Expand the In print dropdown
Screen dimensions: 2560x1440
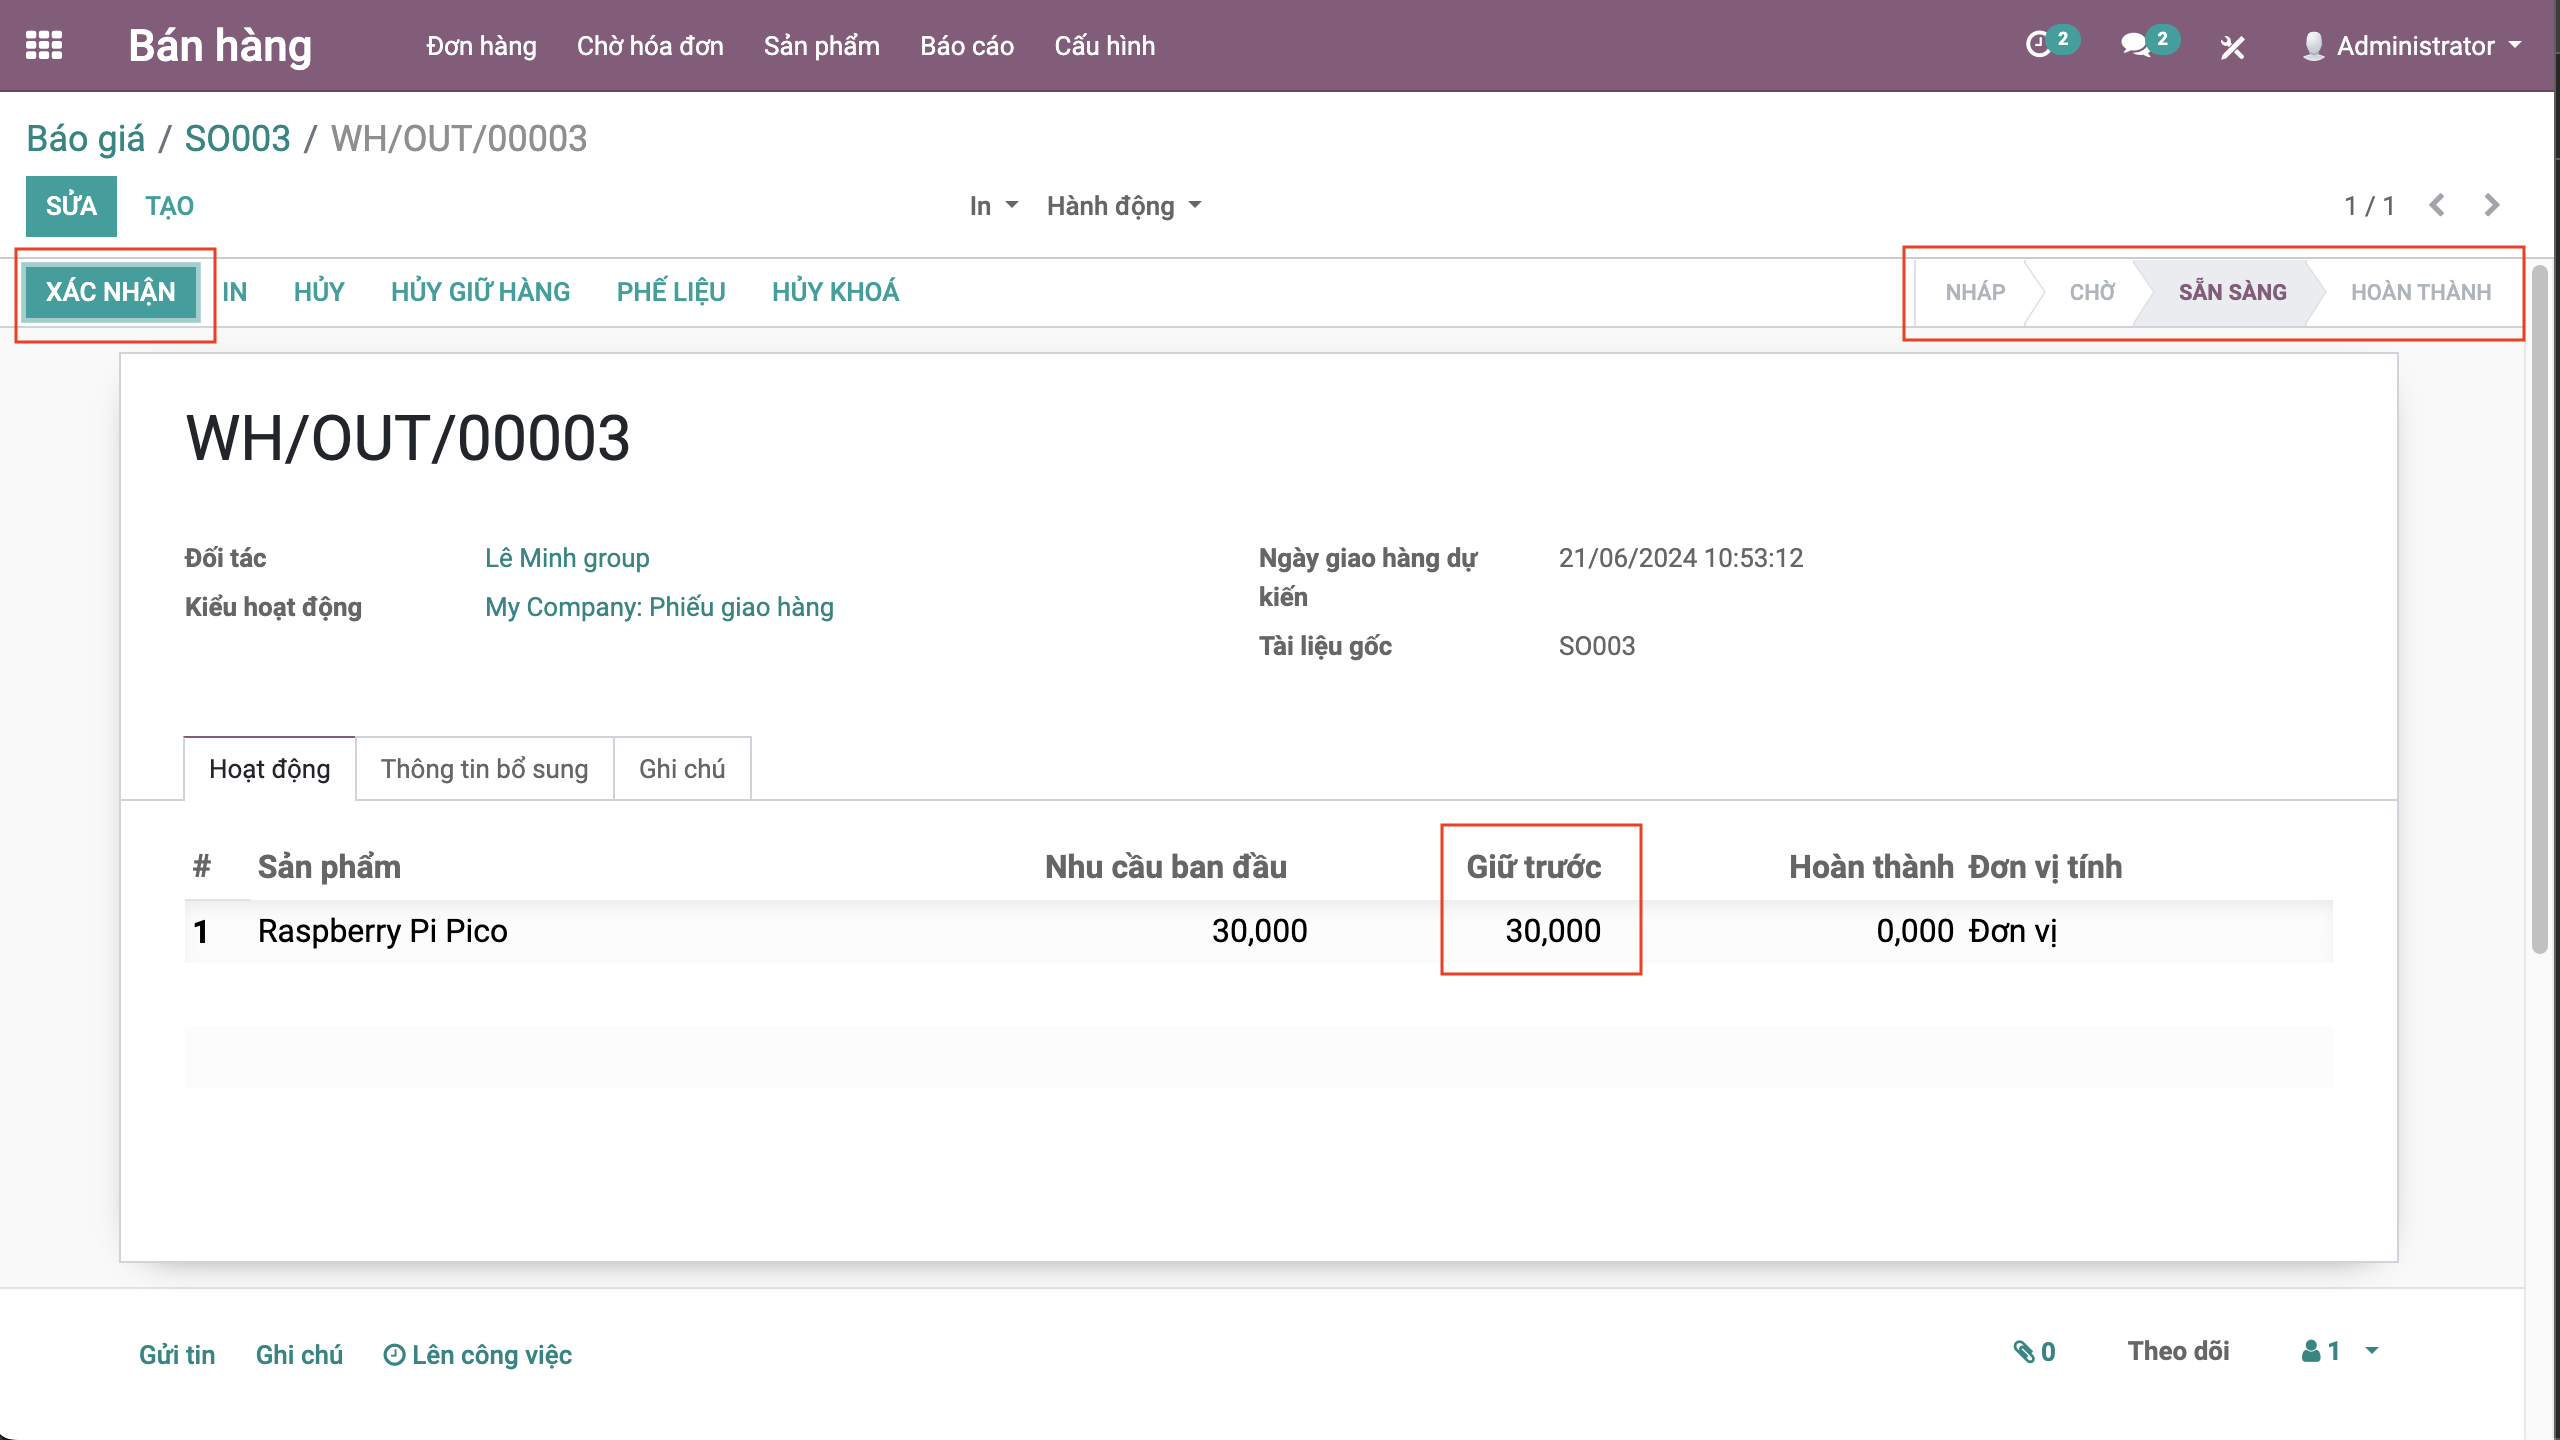click(993, 206)
